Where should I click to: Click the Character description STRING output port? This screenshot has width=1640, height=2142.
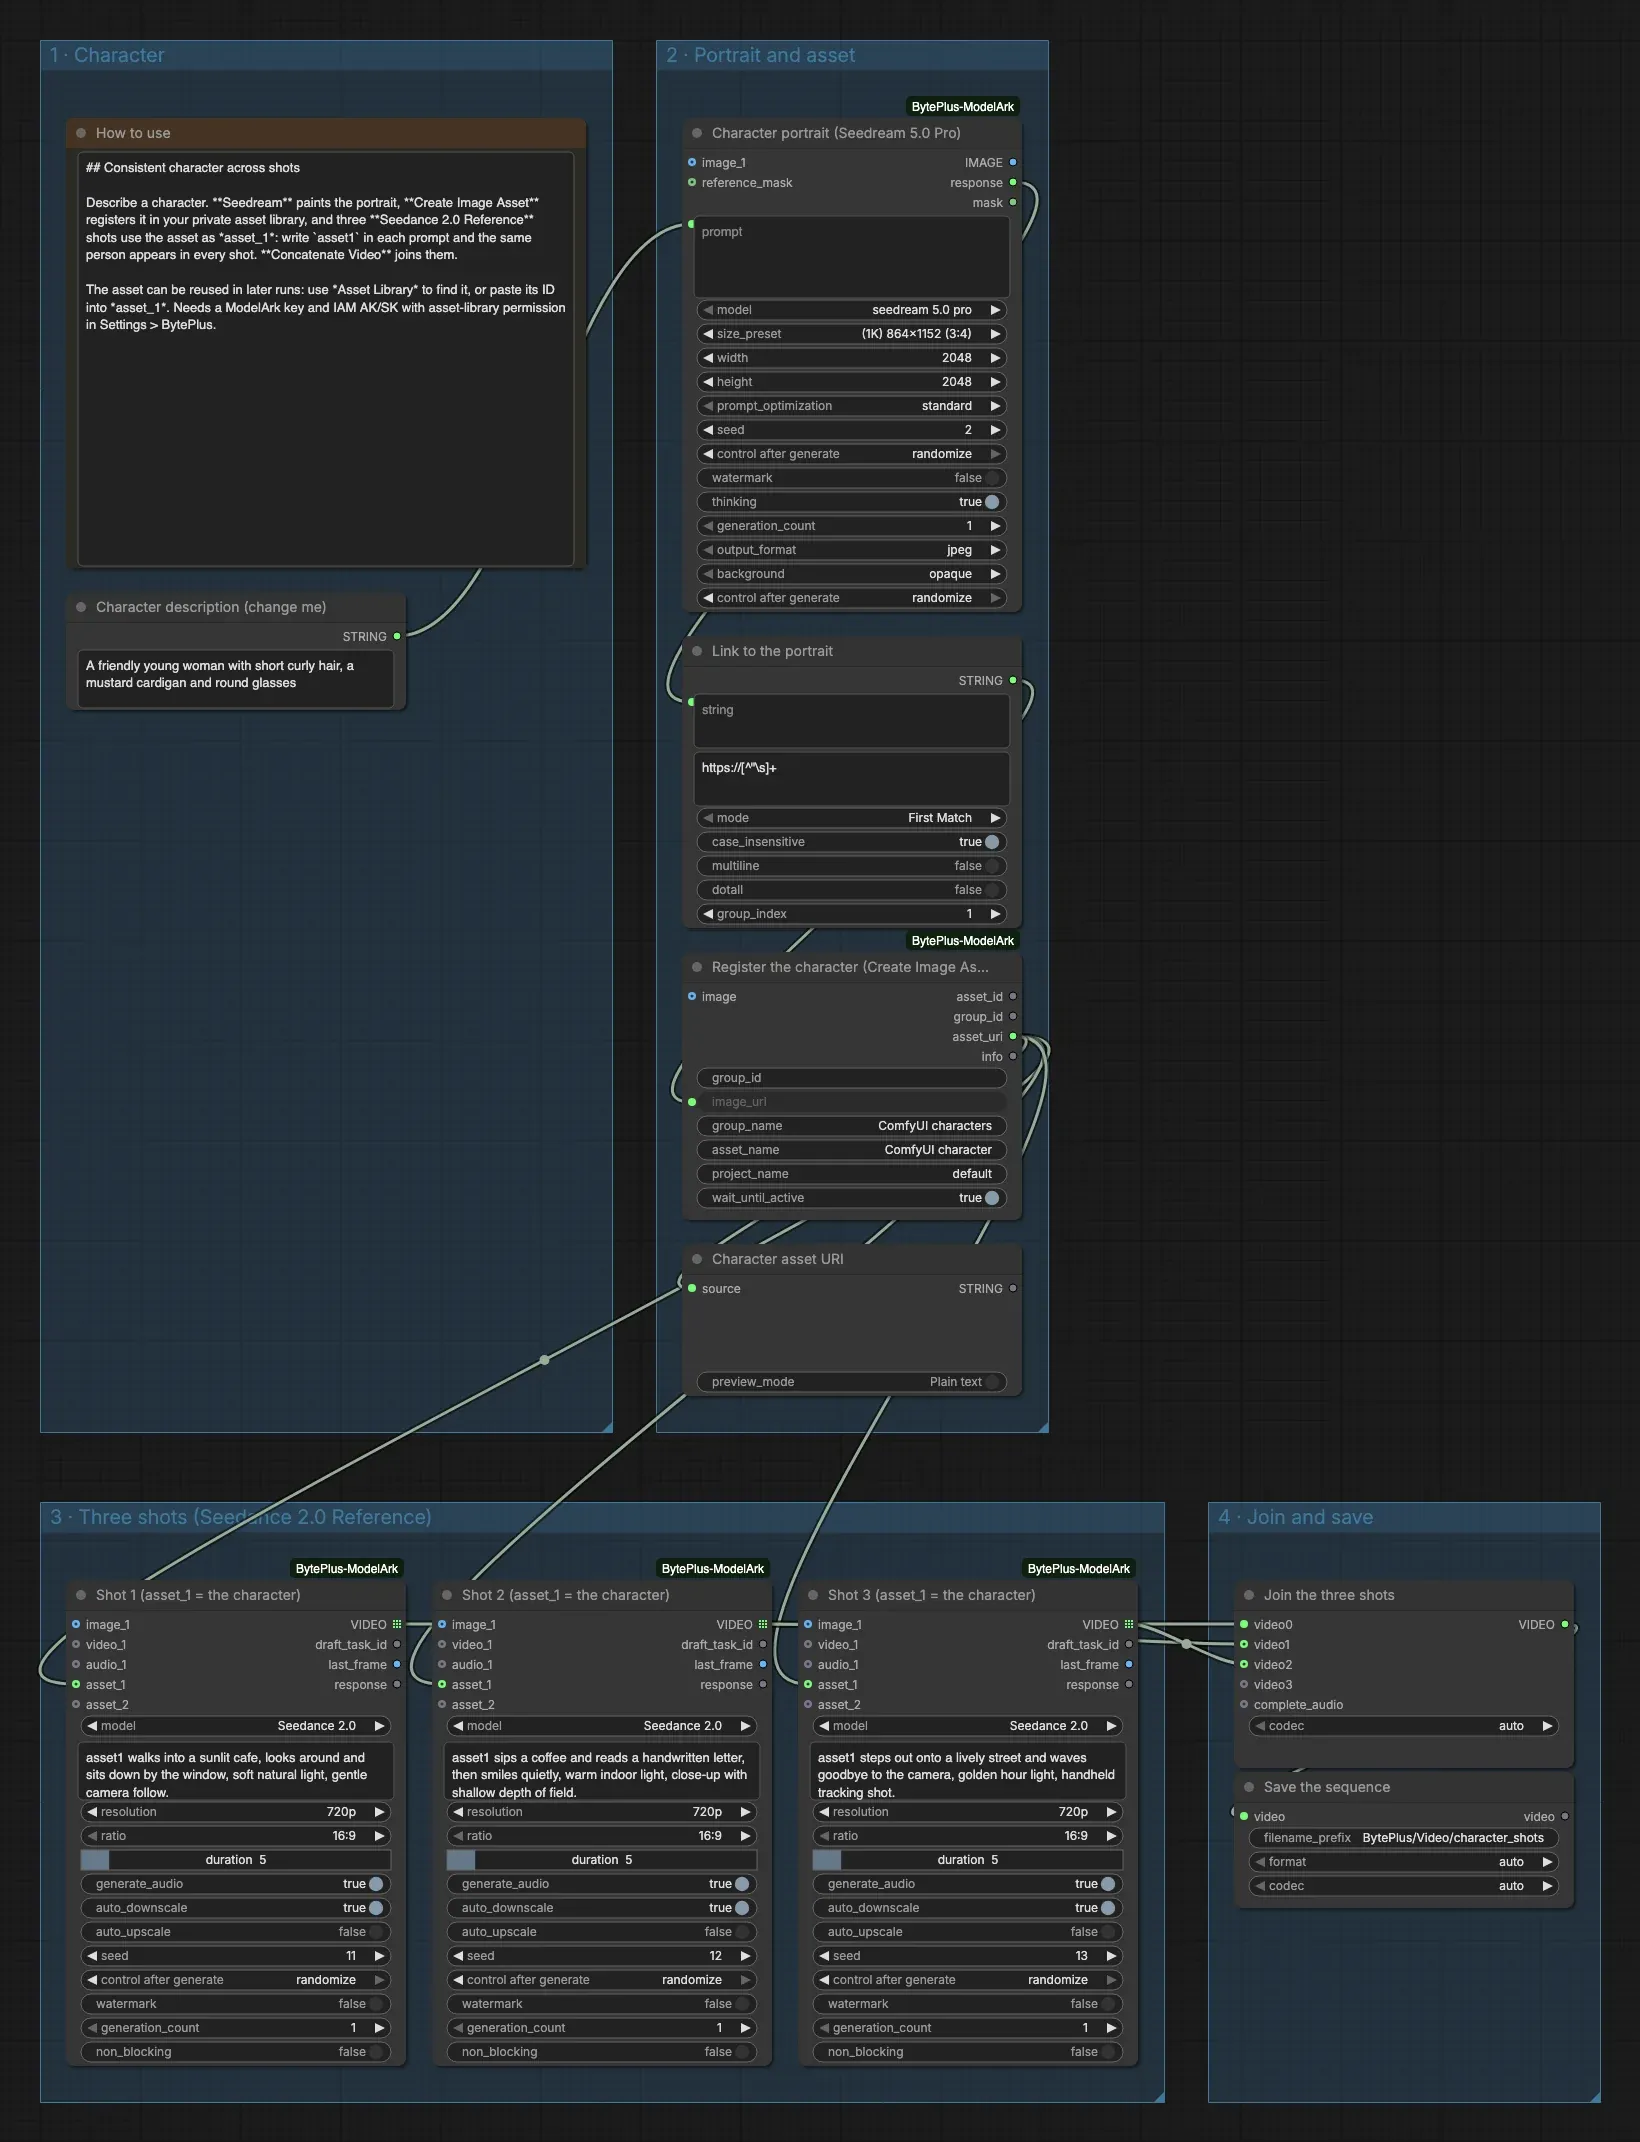tap(397, 636)
